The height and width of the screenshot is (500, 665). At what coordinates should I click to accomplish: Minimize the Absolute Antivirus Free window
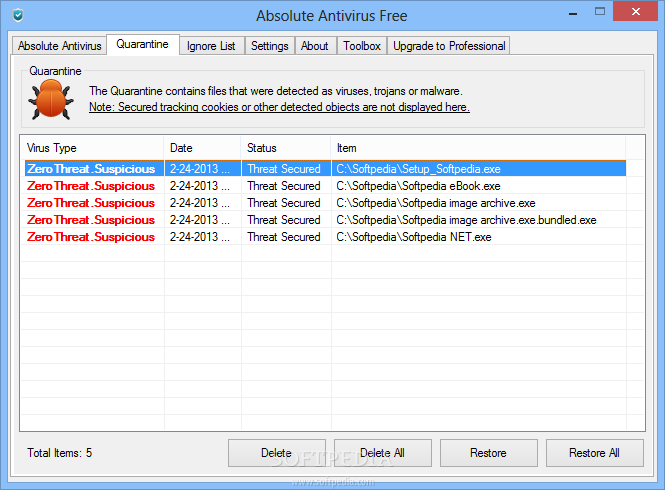click(x=573, y=14)
